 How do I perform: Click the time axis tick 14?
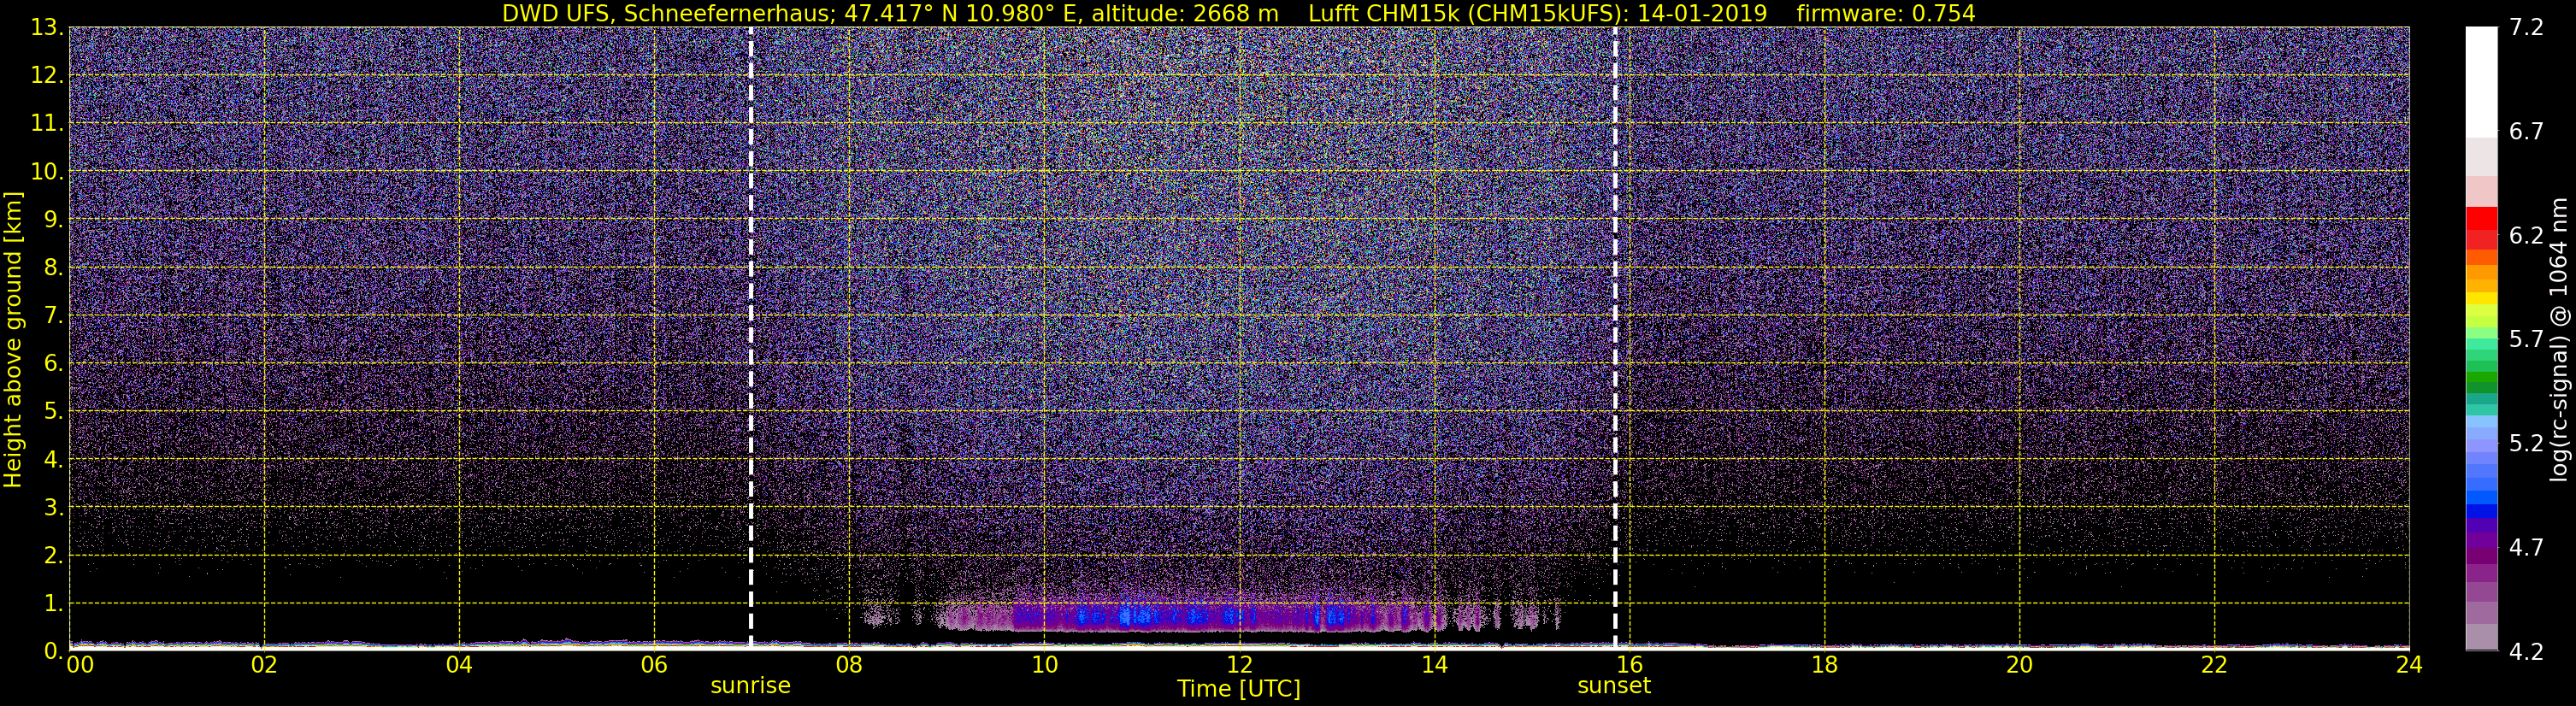point(1434,664)
